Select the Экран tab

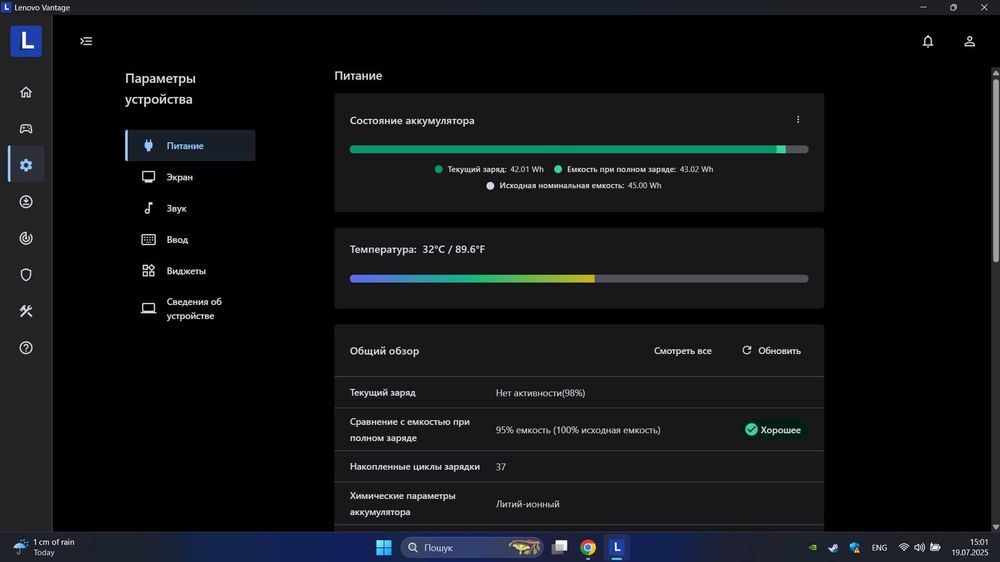[x=191, y=177]
